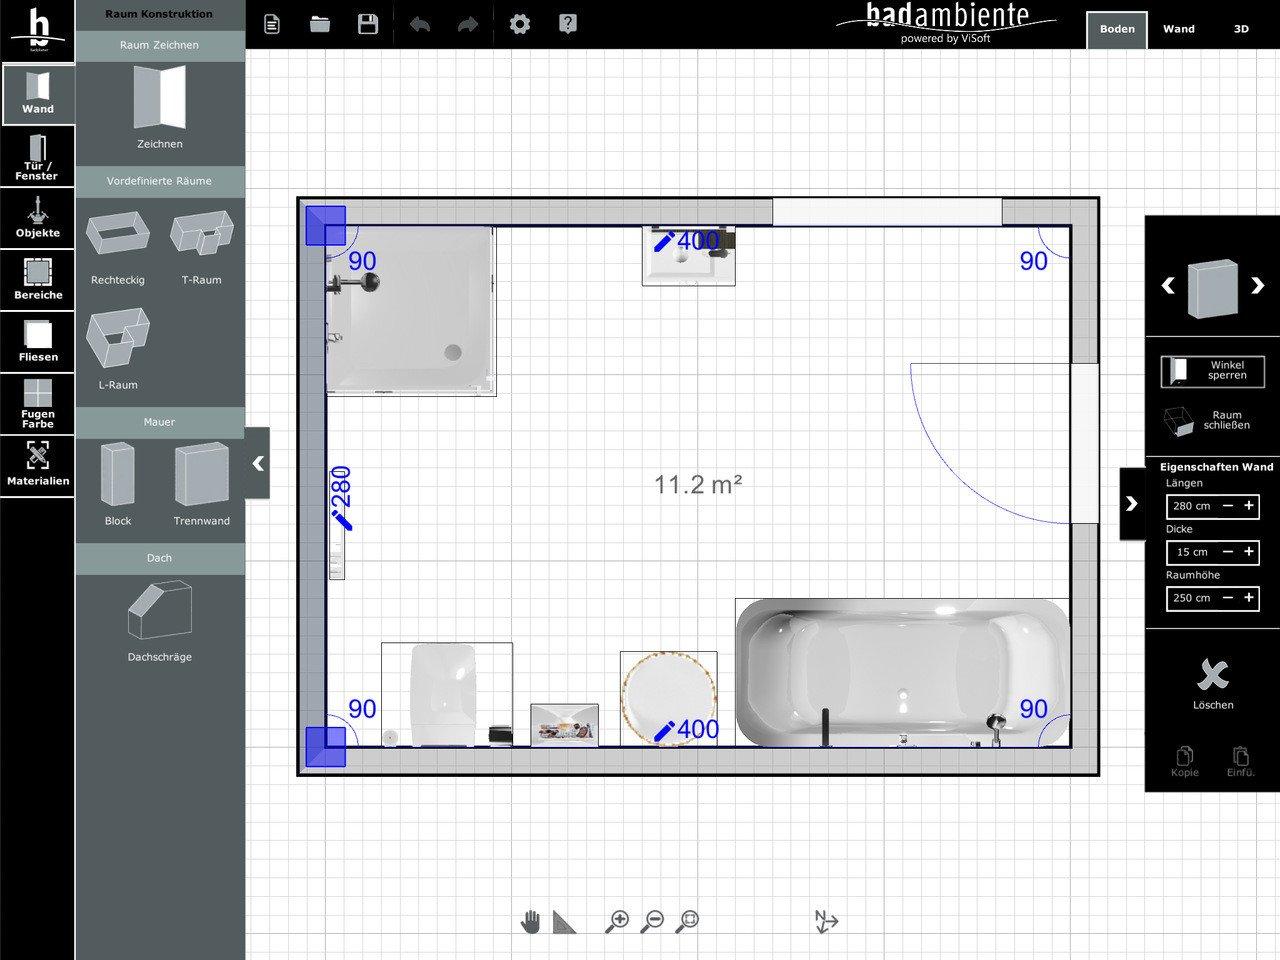Decrease Dicke value with minus
Viewport: 1280px width, 960px height.
point(1228,552)
